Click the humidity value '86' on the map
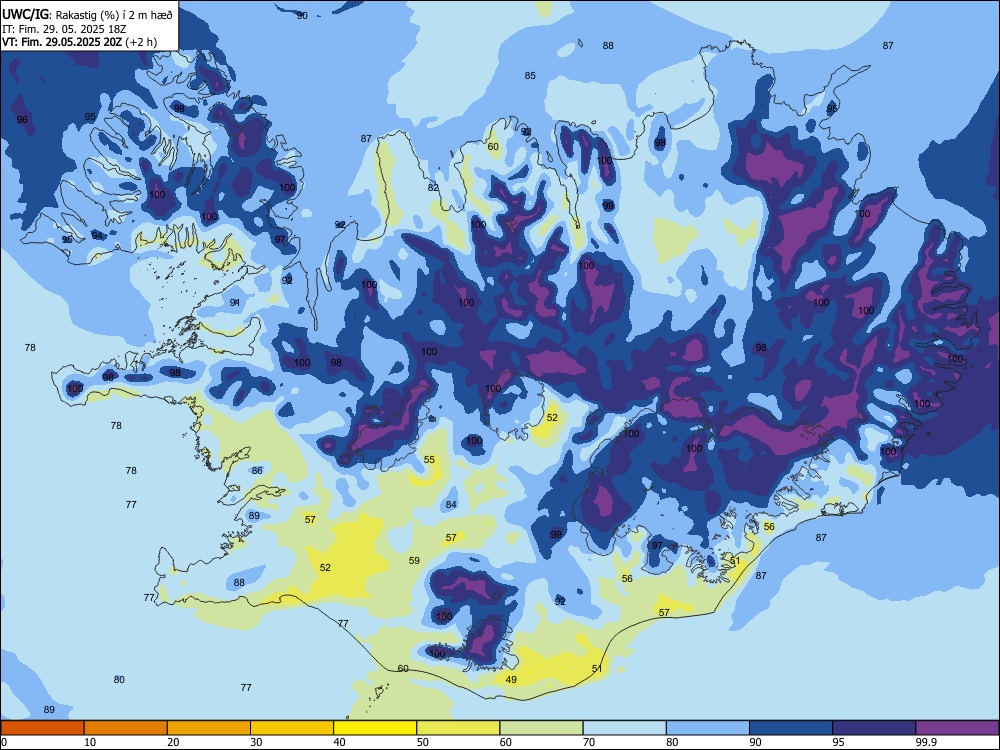This screenshot has height=750, width=1000. coord(257,471)
